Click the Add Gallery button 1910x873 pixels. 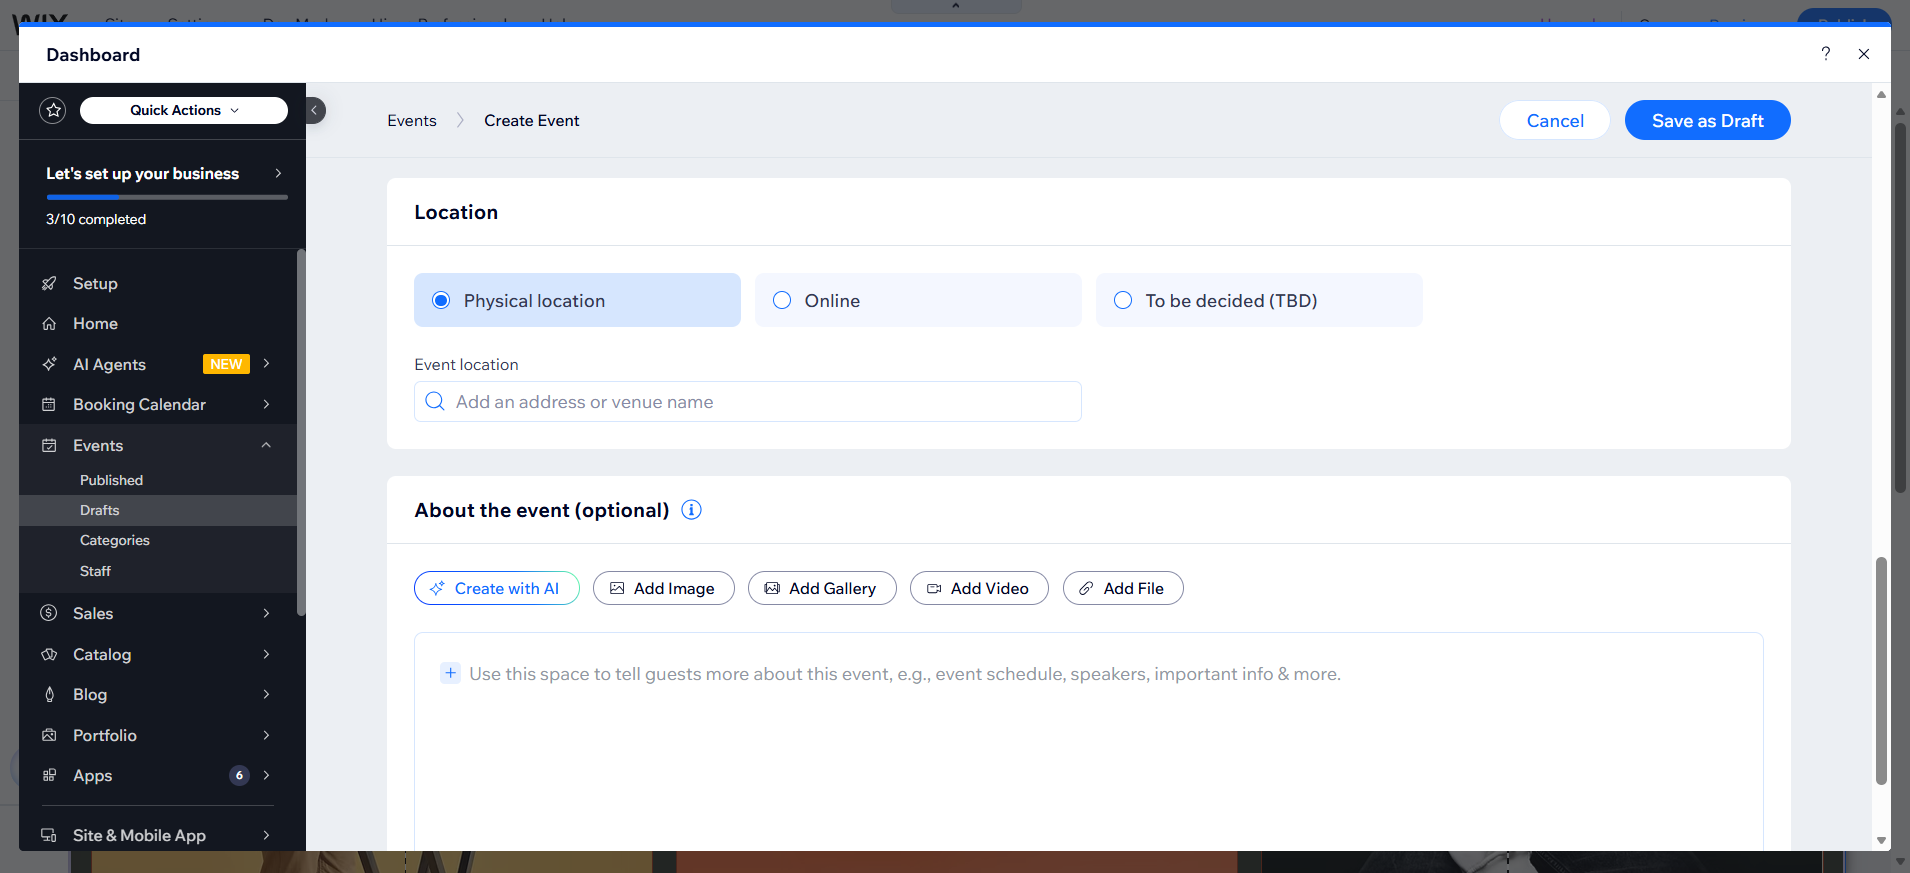822,588
